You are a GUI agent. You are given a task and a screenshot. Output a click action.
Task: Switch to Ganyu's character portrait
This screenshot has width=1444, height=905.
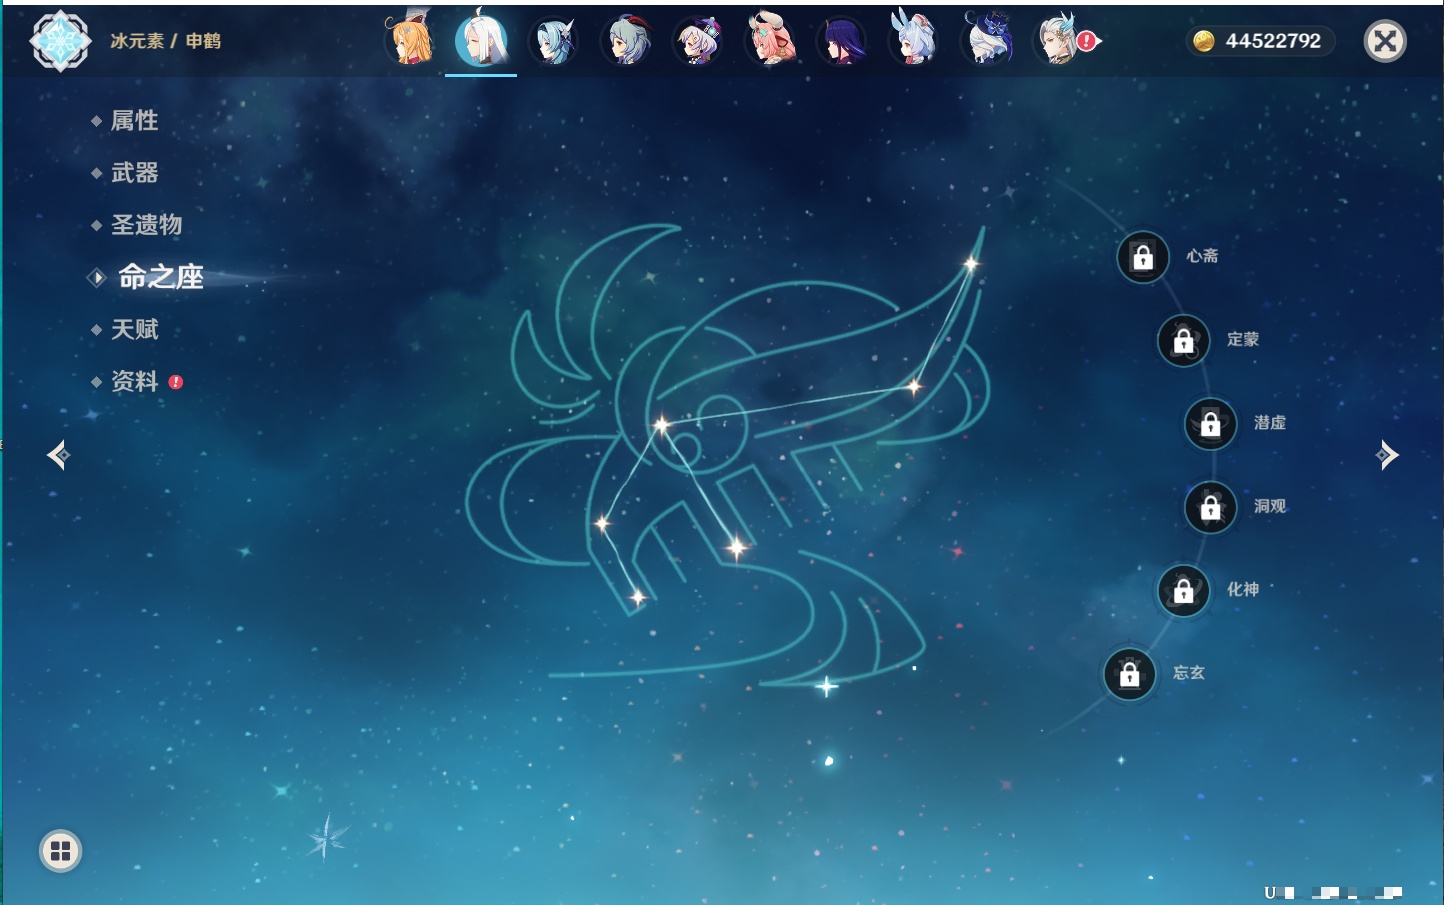(626, 41)
